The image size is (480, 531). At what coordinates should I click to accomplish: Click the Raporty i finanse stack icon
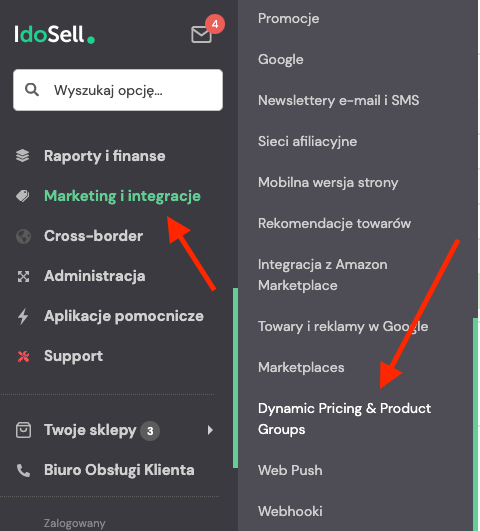click(x=23, y=156)
